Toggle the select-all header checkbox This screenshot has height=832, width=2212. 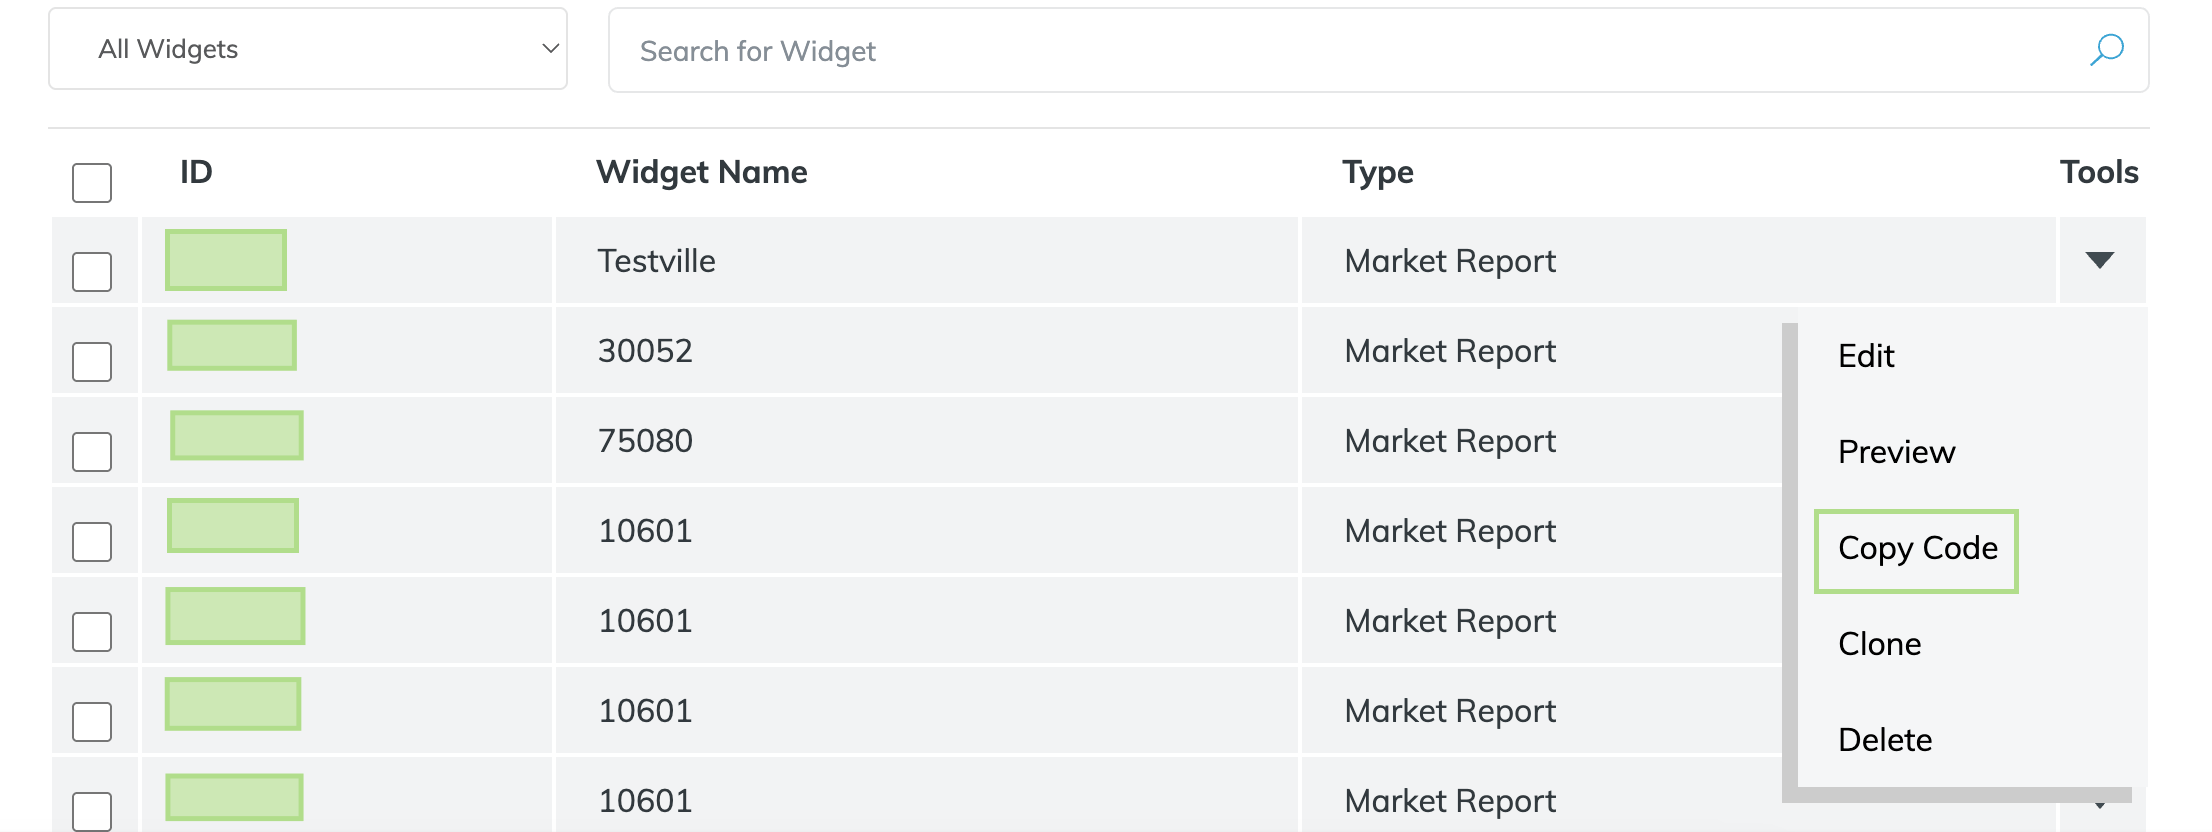point(92,183)
